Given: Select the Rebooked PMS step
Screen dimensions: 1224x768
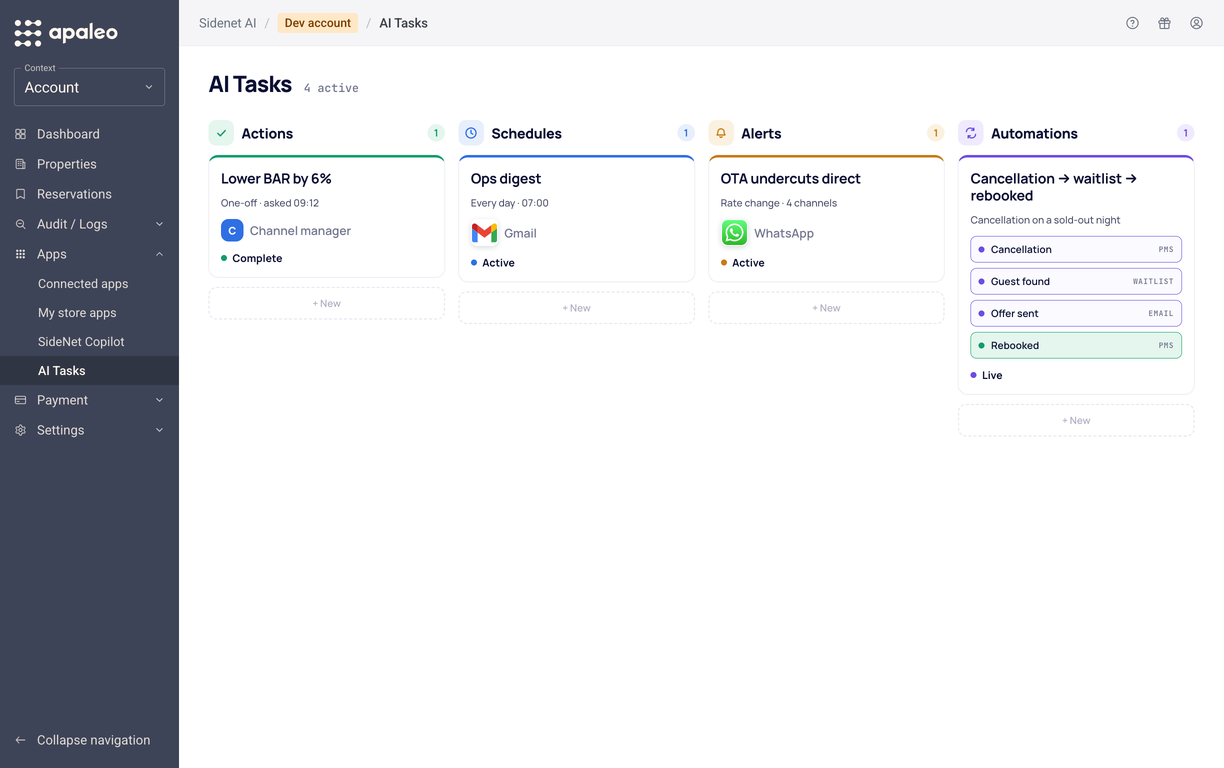Looking at the screenshot, I should click(1076, 345).
